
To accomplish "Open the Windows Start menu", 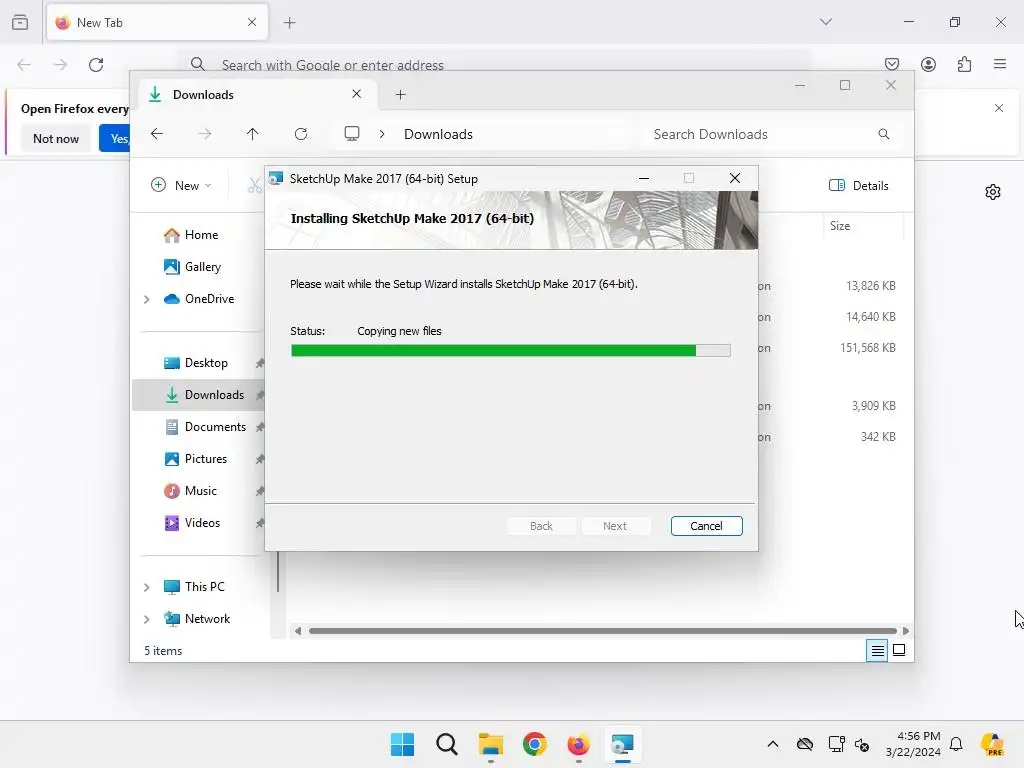I will tap(402, 744).
